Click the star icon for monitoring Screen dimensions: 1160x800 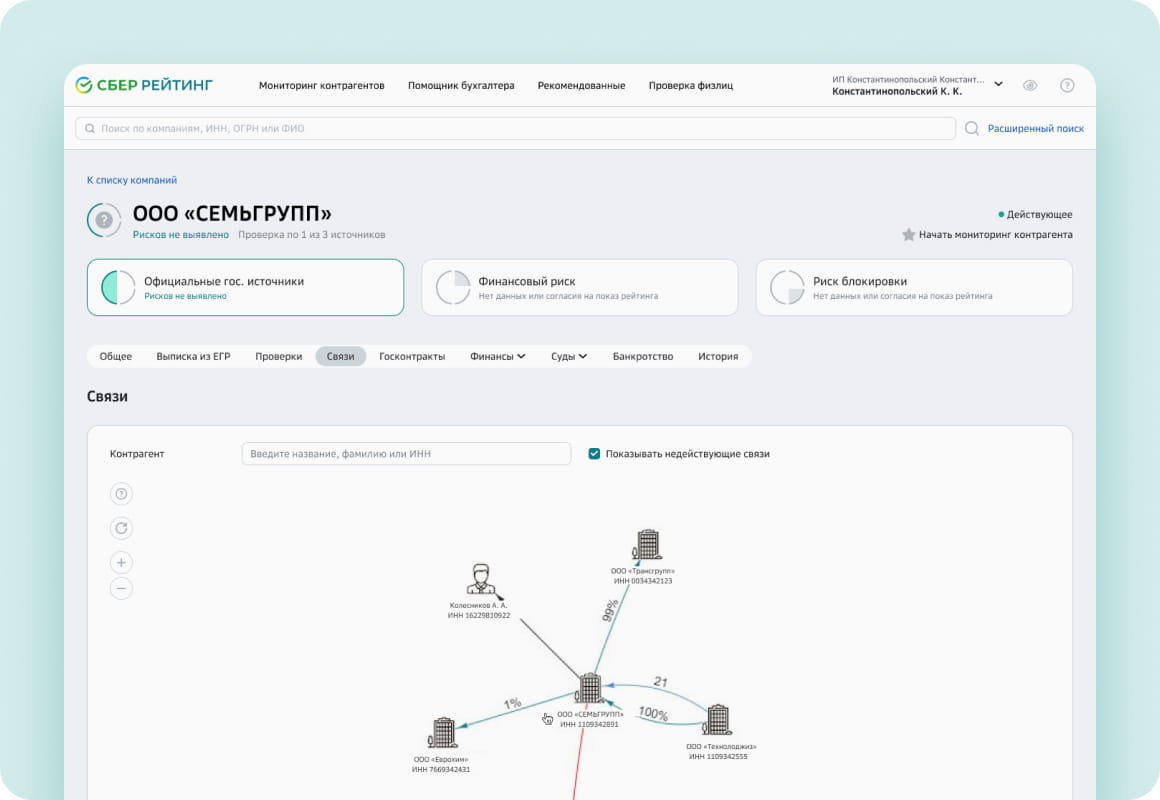pyautogui.click(x=908, y=235)
